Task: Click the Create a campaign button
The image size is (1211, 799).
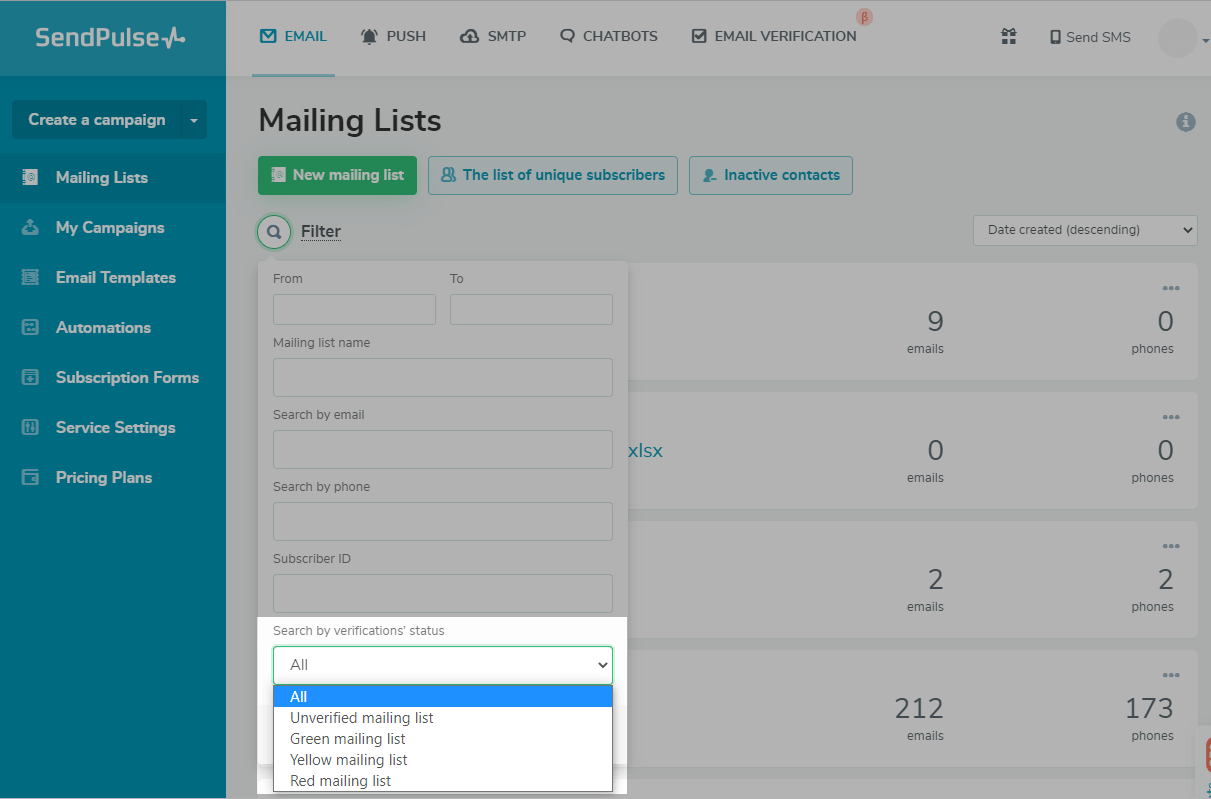Action: tap(96, 120)
